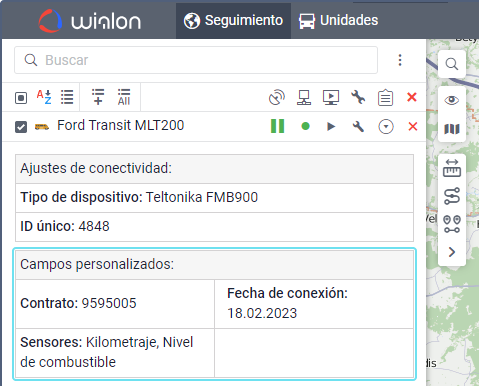Viewport: 479px width, 386px height.
Task: Open the routing tool on map toolbar
Action: (x=452, y=196)
